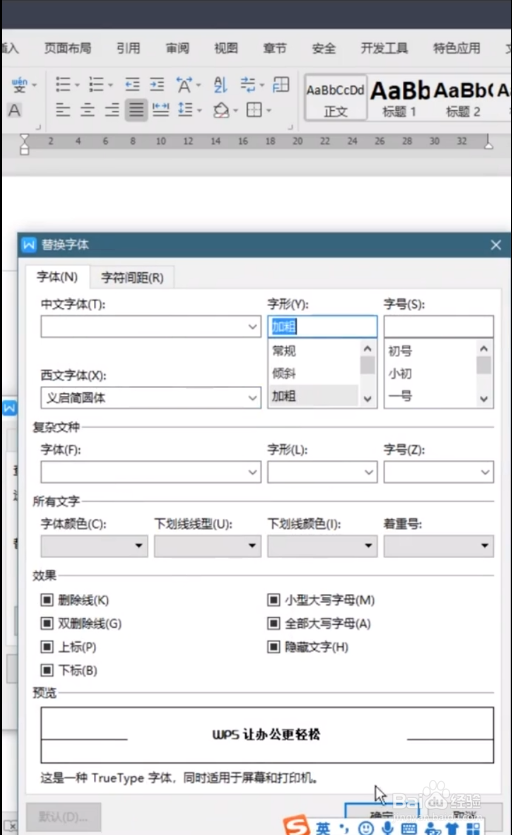Open the 下划线线型(U) dropdown
512x835 pixels.
[208, 546]
